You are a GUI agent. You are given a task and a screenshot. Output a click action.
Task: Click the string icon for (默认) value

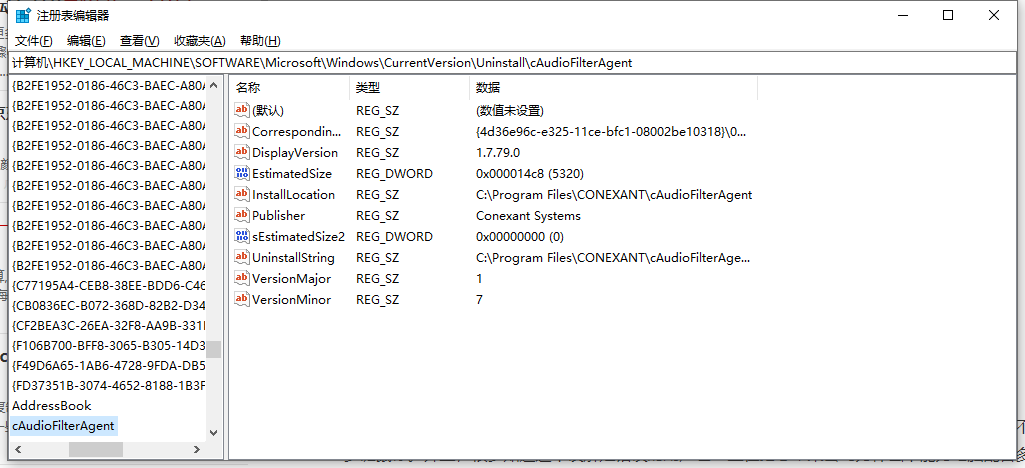coord(242,110)
